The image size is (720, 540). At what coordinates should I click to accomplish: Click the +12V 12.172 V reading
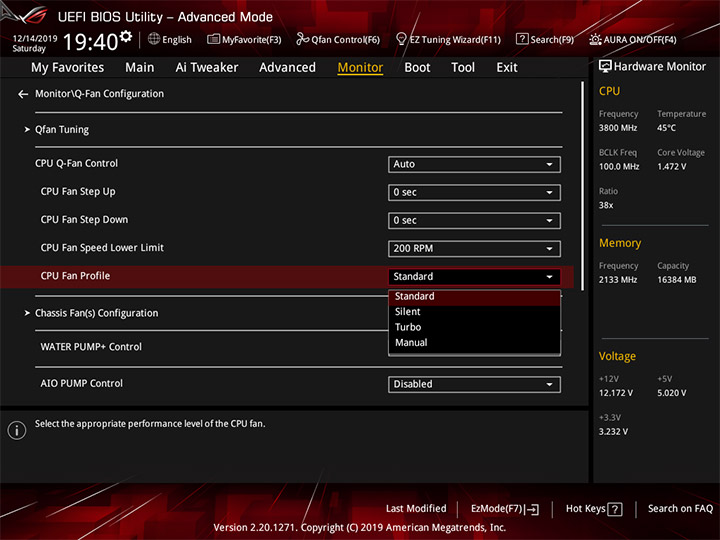[x=616, y=393]
